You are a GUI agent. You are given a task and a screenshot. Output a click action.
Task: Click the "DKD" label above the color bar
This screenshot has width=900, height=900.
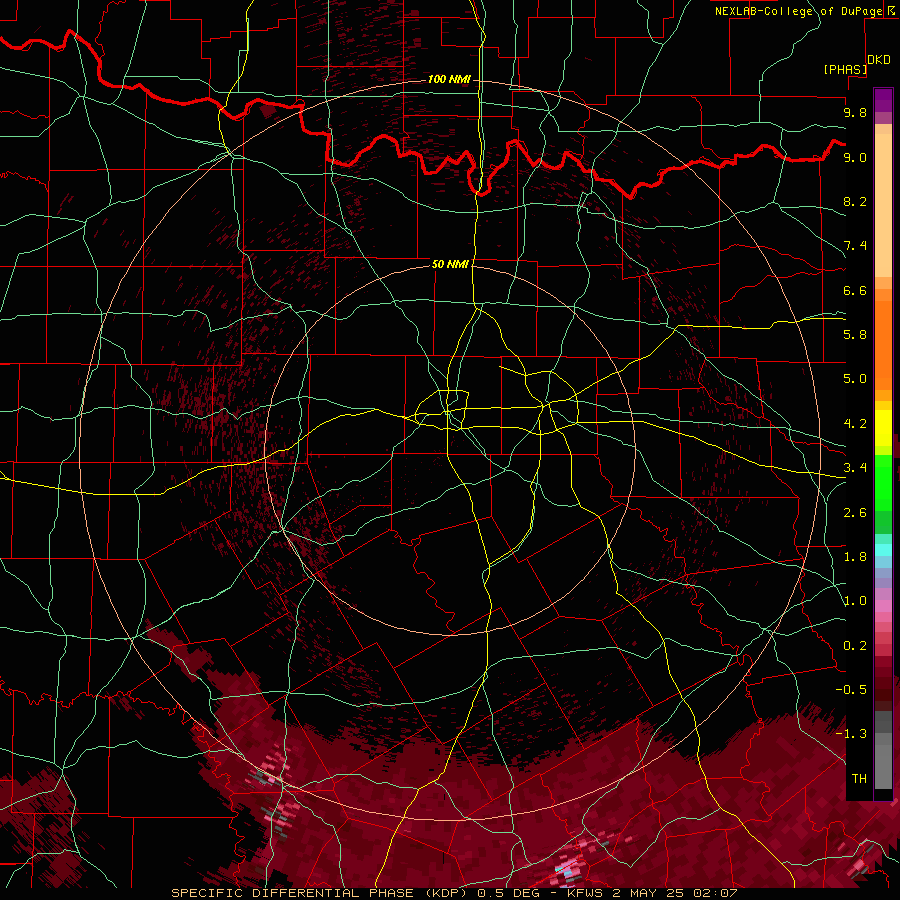(879, 60)
